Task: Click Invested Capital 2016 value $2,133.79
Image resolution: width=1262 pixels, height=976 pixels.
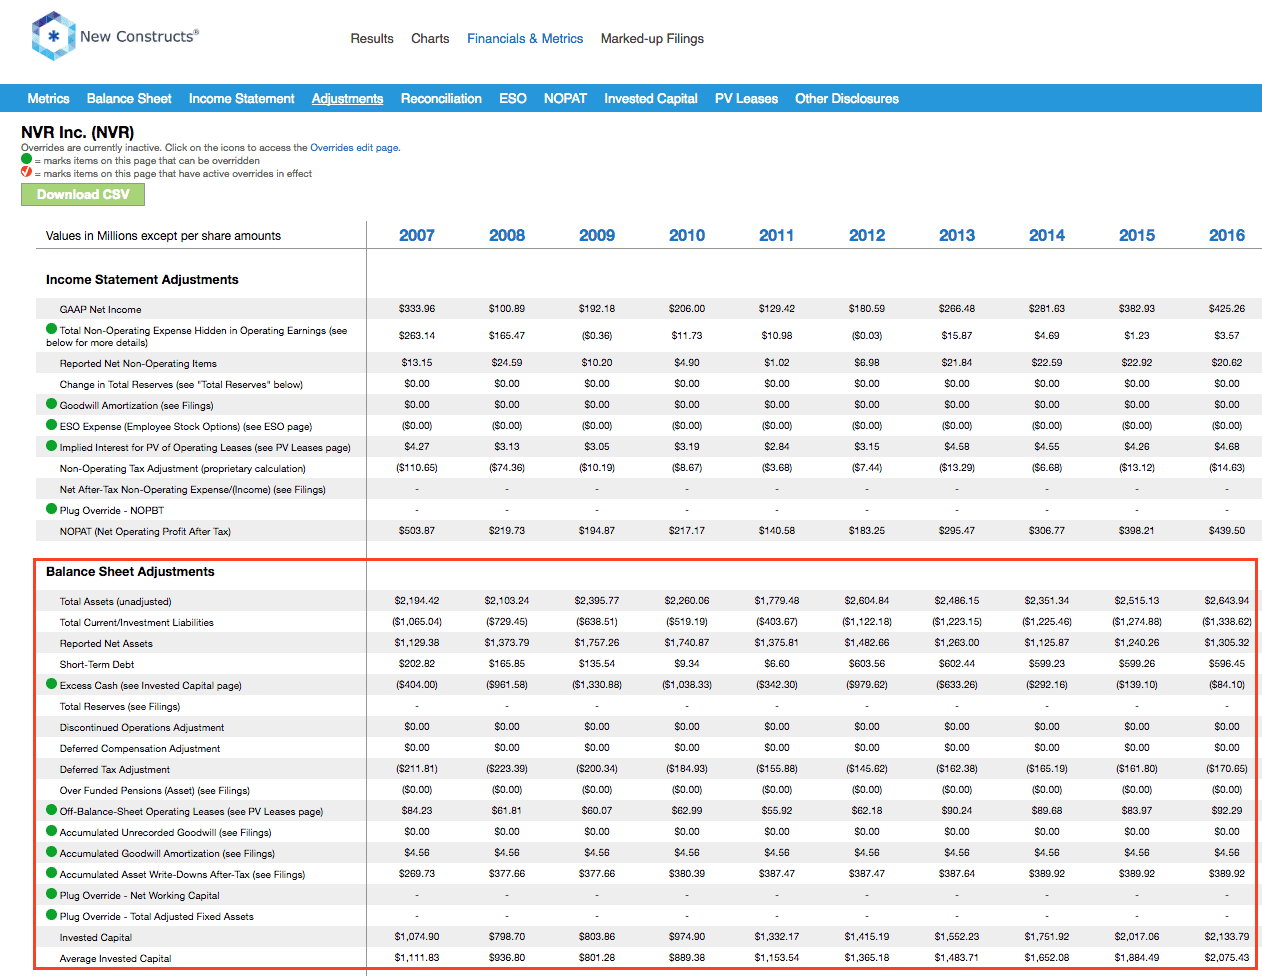Action: point(1227,937)
